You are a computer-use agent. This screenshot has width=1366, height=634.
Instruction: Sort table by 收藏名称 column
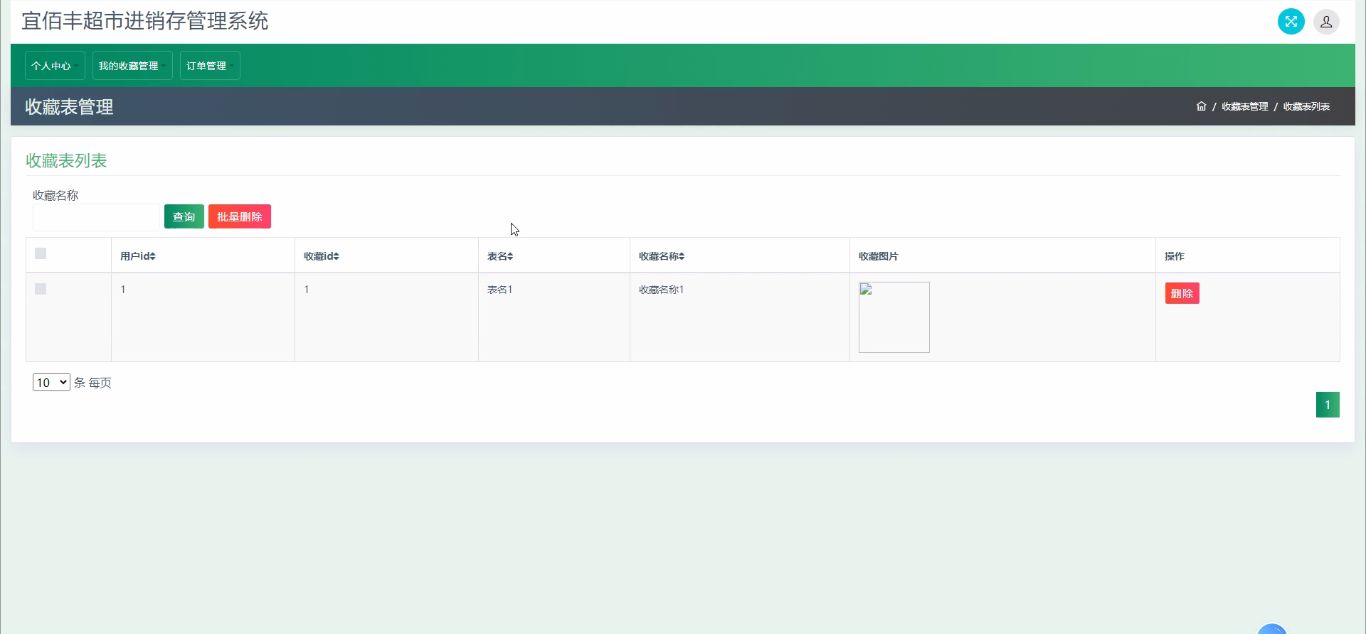click(x=662, y=256)
